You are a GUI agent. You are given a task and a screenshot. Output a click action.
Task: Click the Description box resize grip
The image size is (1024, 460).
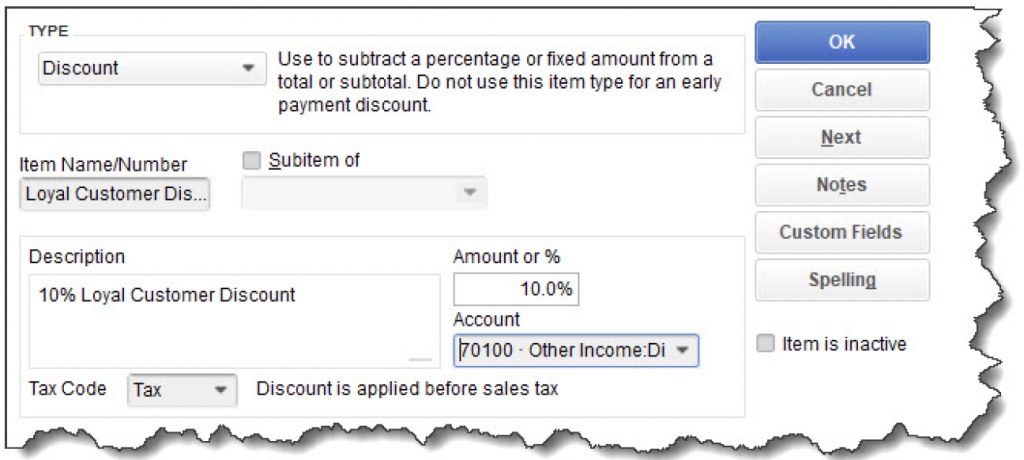coord(421,359)
